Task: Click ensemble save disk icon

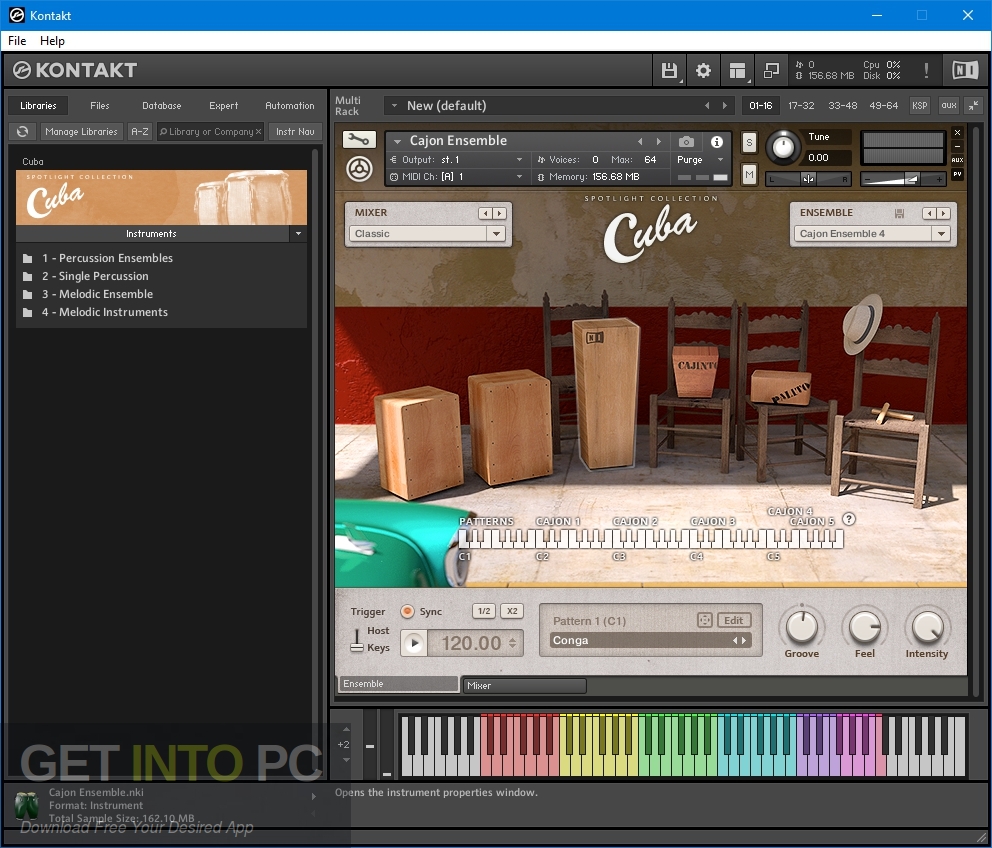Action: pyautogui.click(x=899, y=213)
